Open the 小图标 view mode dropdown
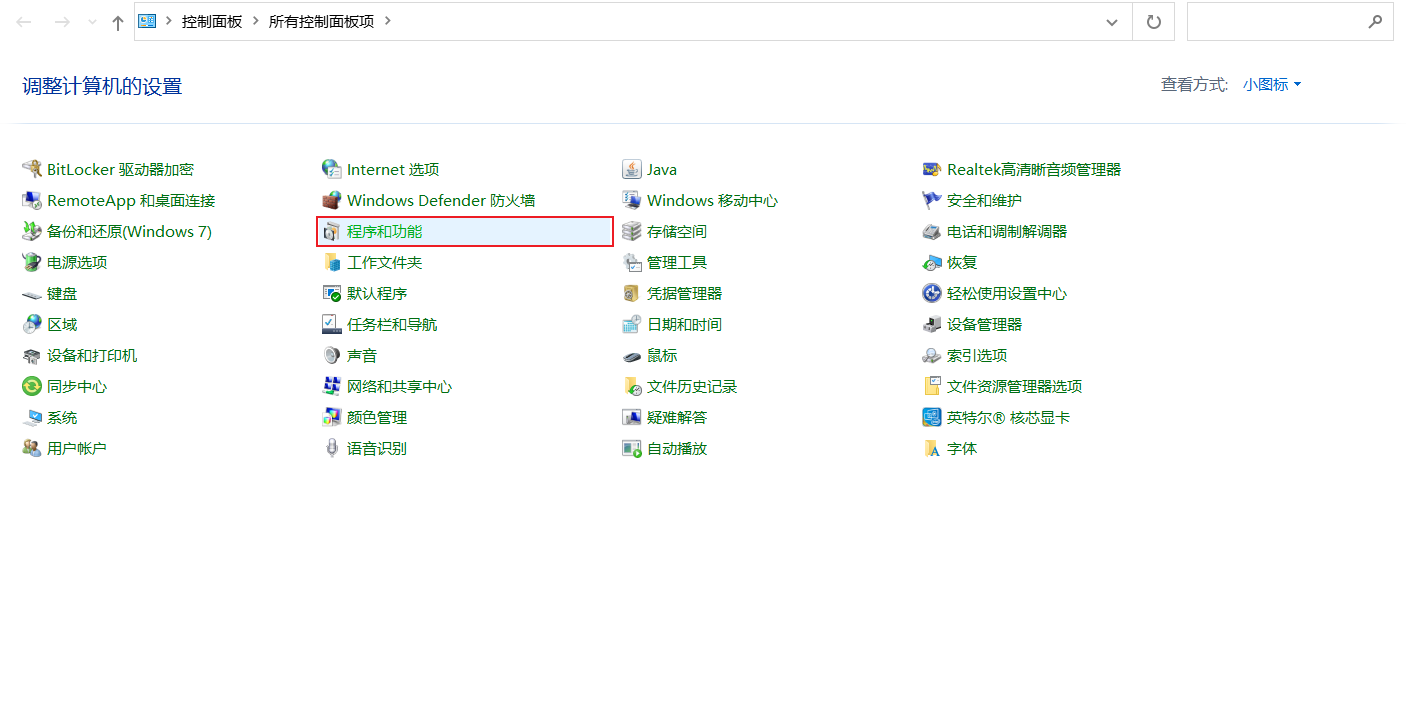Screen dimensions: 1406x721 click(x=1272, y=85)
